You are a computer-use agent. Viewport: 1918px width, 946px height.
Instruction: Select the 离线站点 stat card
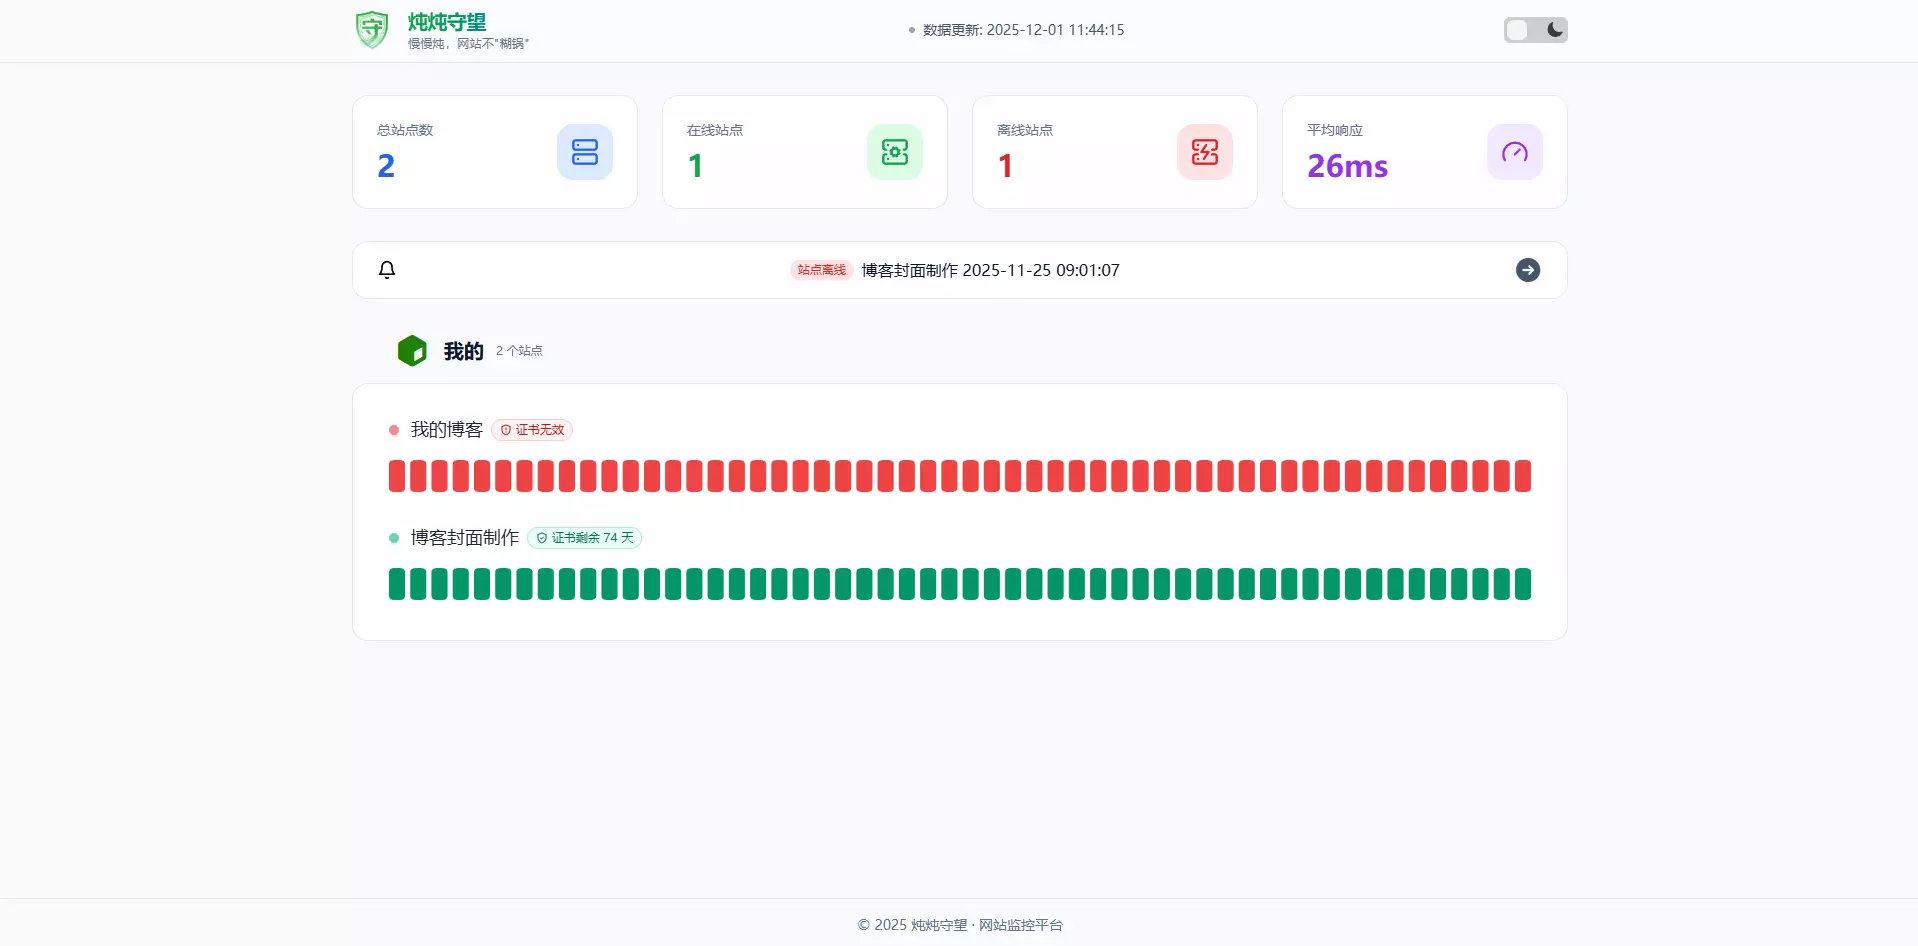point(1114,152)
